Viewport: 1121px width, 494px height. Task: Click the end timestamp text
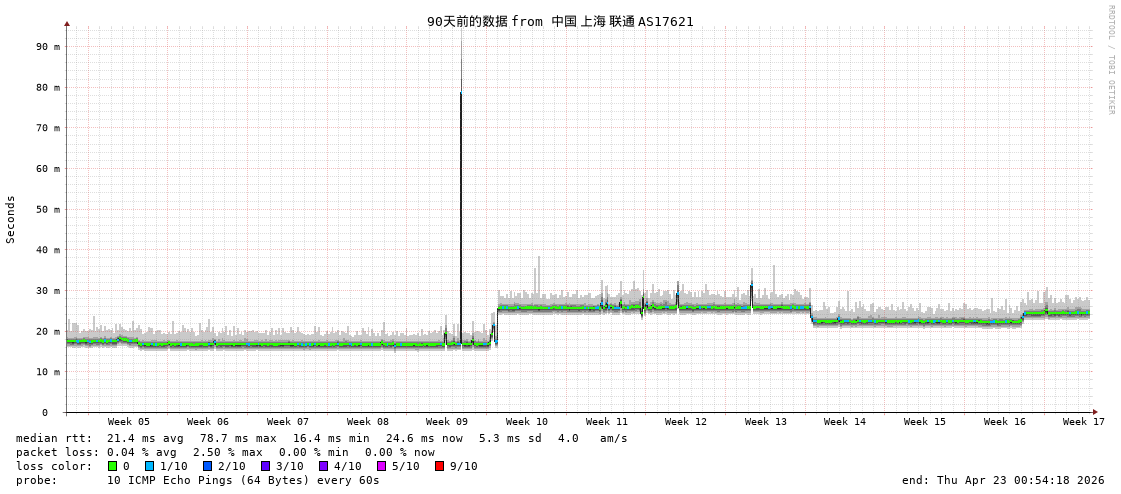point(1003,480)
